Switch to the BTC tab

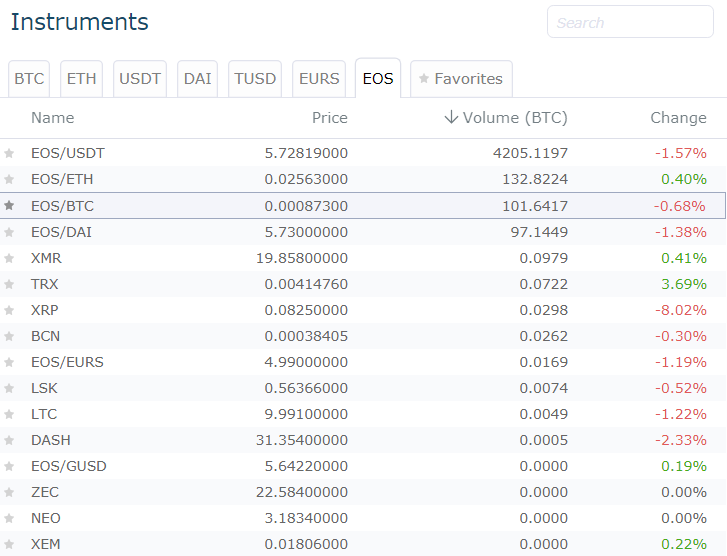tap(29, 79)
